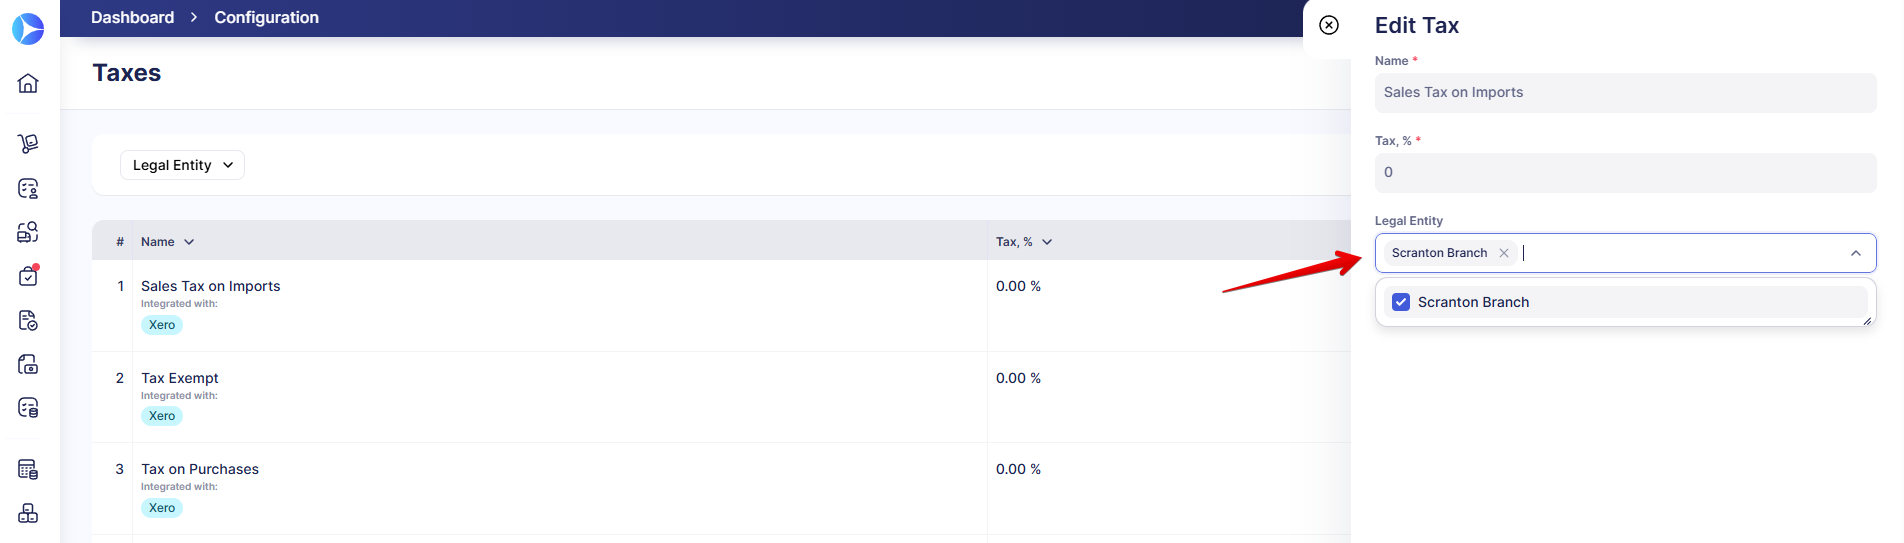Click the Tax, % input field
This screenshot has height=543, width=1904.
1625,172
